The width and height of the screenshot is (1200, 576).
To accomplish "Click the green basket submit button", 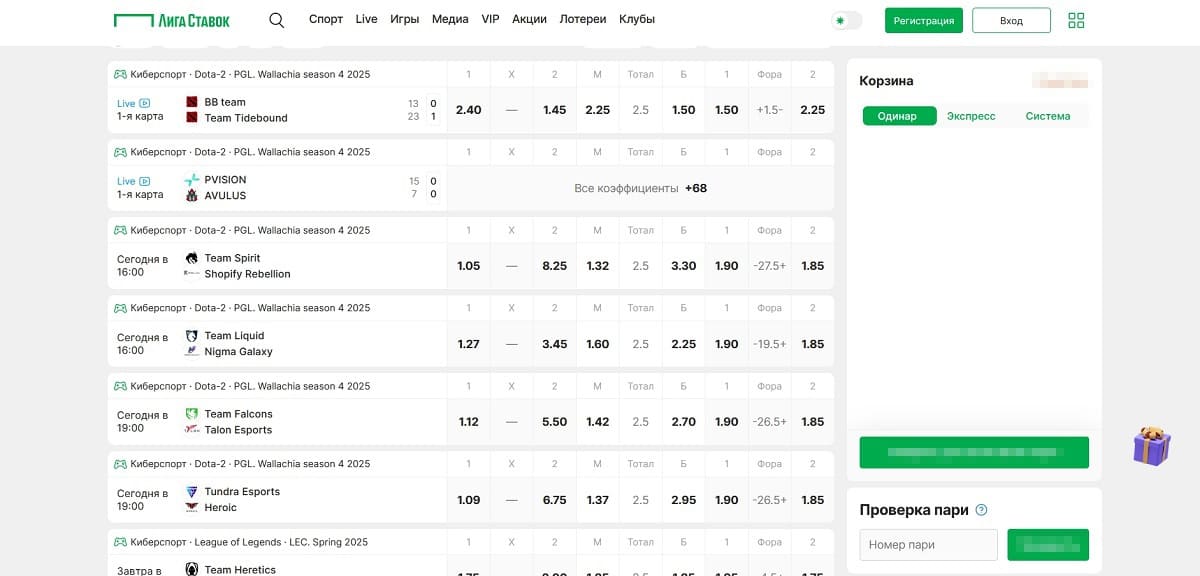I will [x=974, y=452].
